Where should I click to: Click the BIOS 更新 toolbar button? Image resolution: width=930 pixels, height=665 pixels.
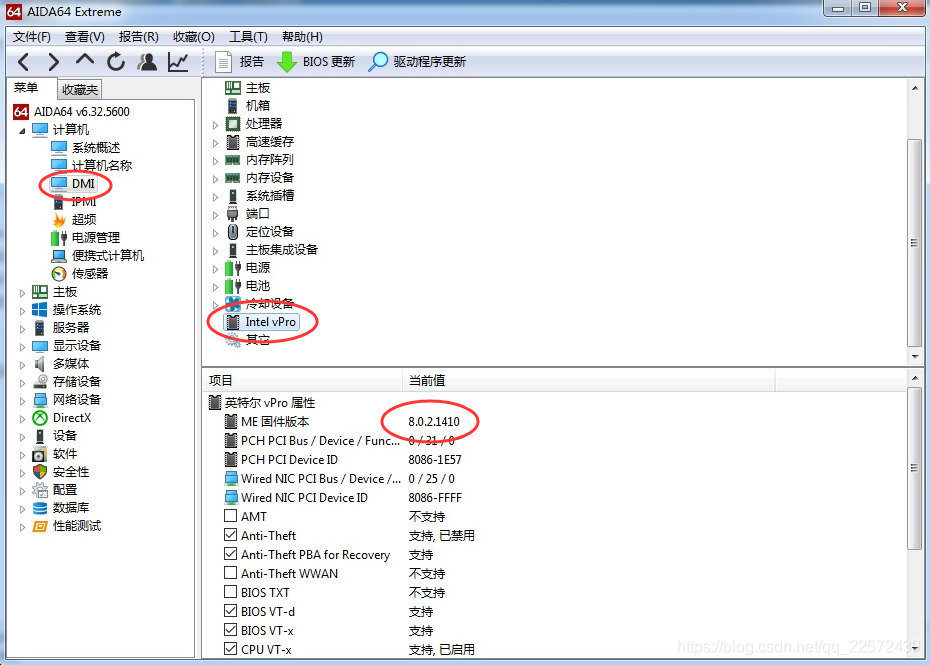click(x=316, y=62)
